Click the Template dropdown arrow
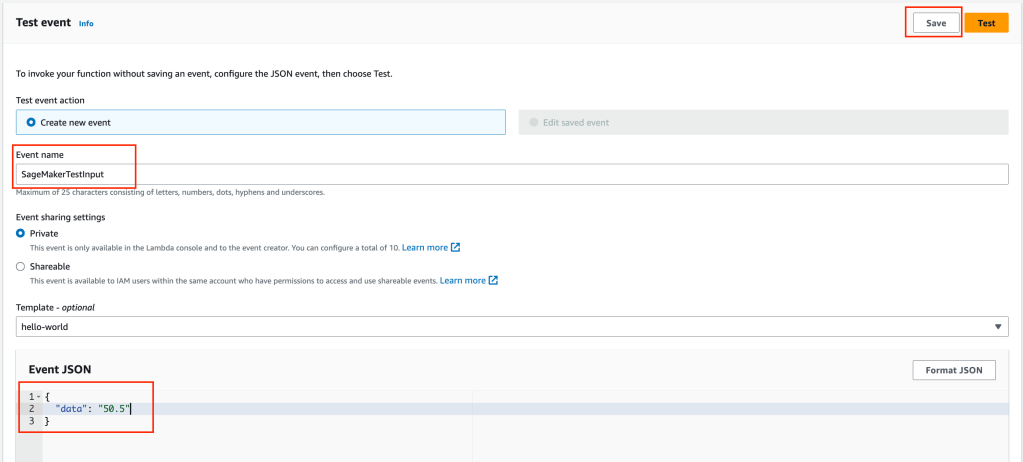1023x462 pixels. click(998, 327)
